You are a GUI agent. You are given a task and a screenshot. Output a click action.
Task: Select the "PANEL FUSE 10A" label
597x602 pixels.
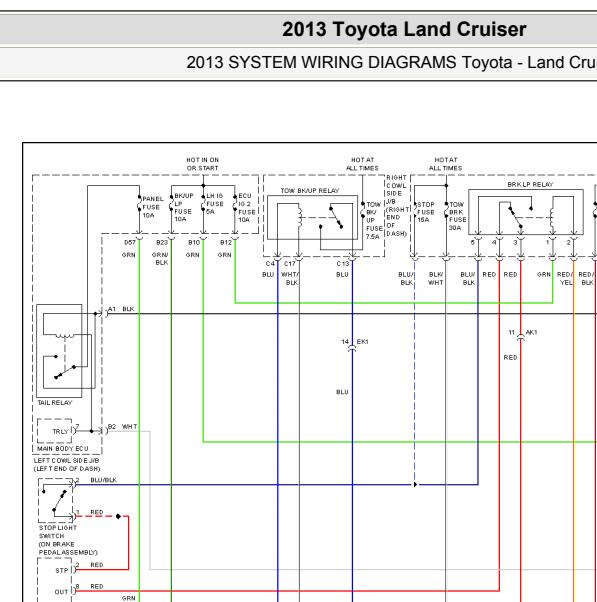tap(153, 207)
